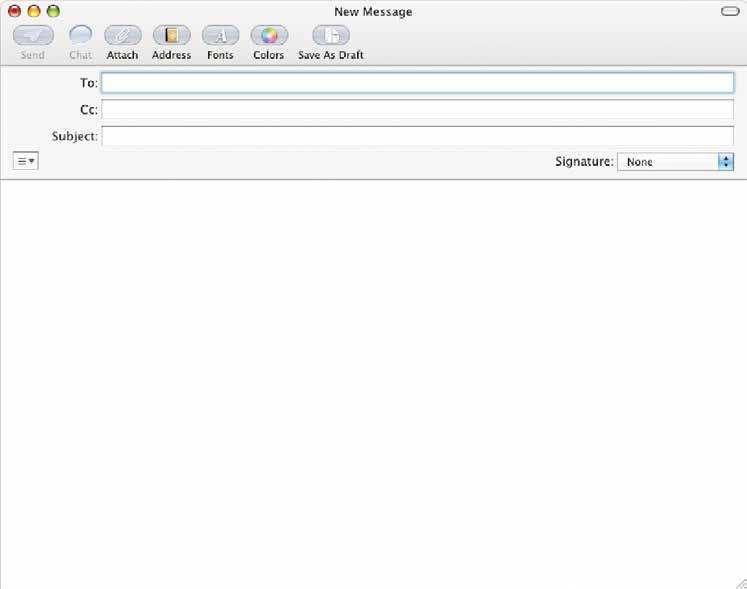Minimize the New Message window
This screenshot has height=589, width=747.
pyautogui.click(x=34, y=11)
